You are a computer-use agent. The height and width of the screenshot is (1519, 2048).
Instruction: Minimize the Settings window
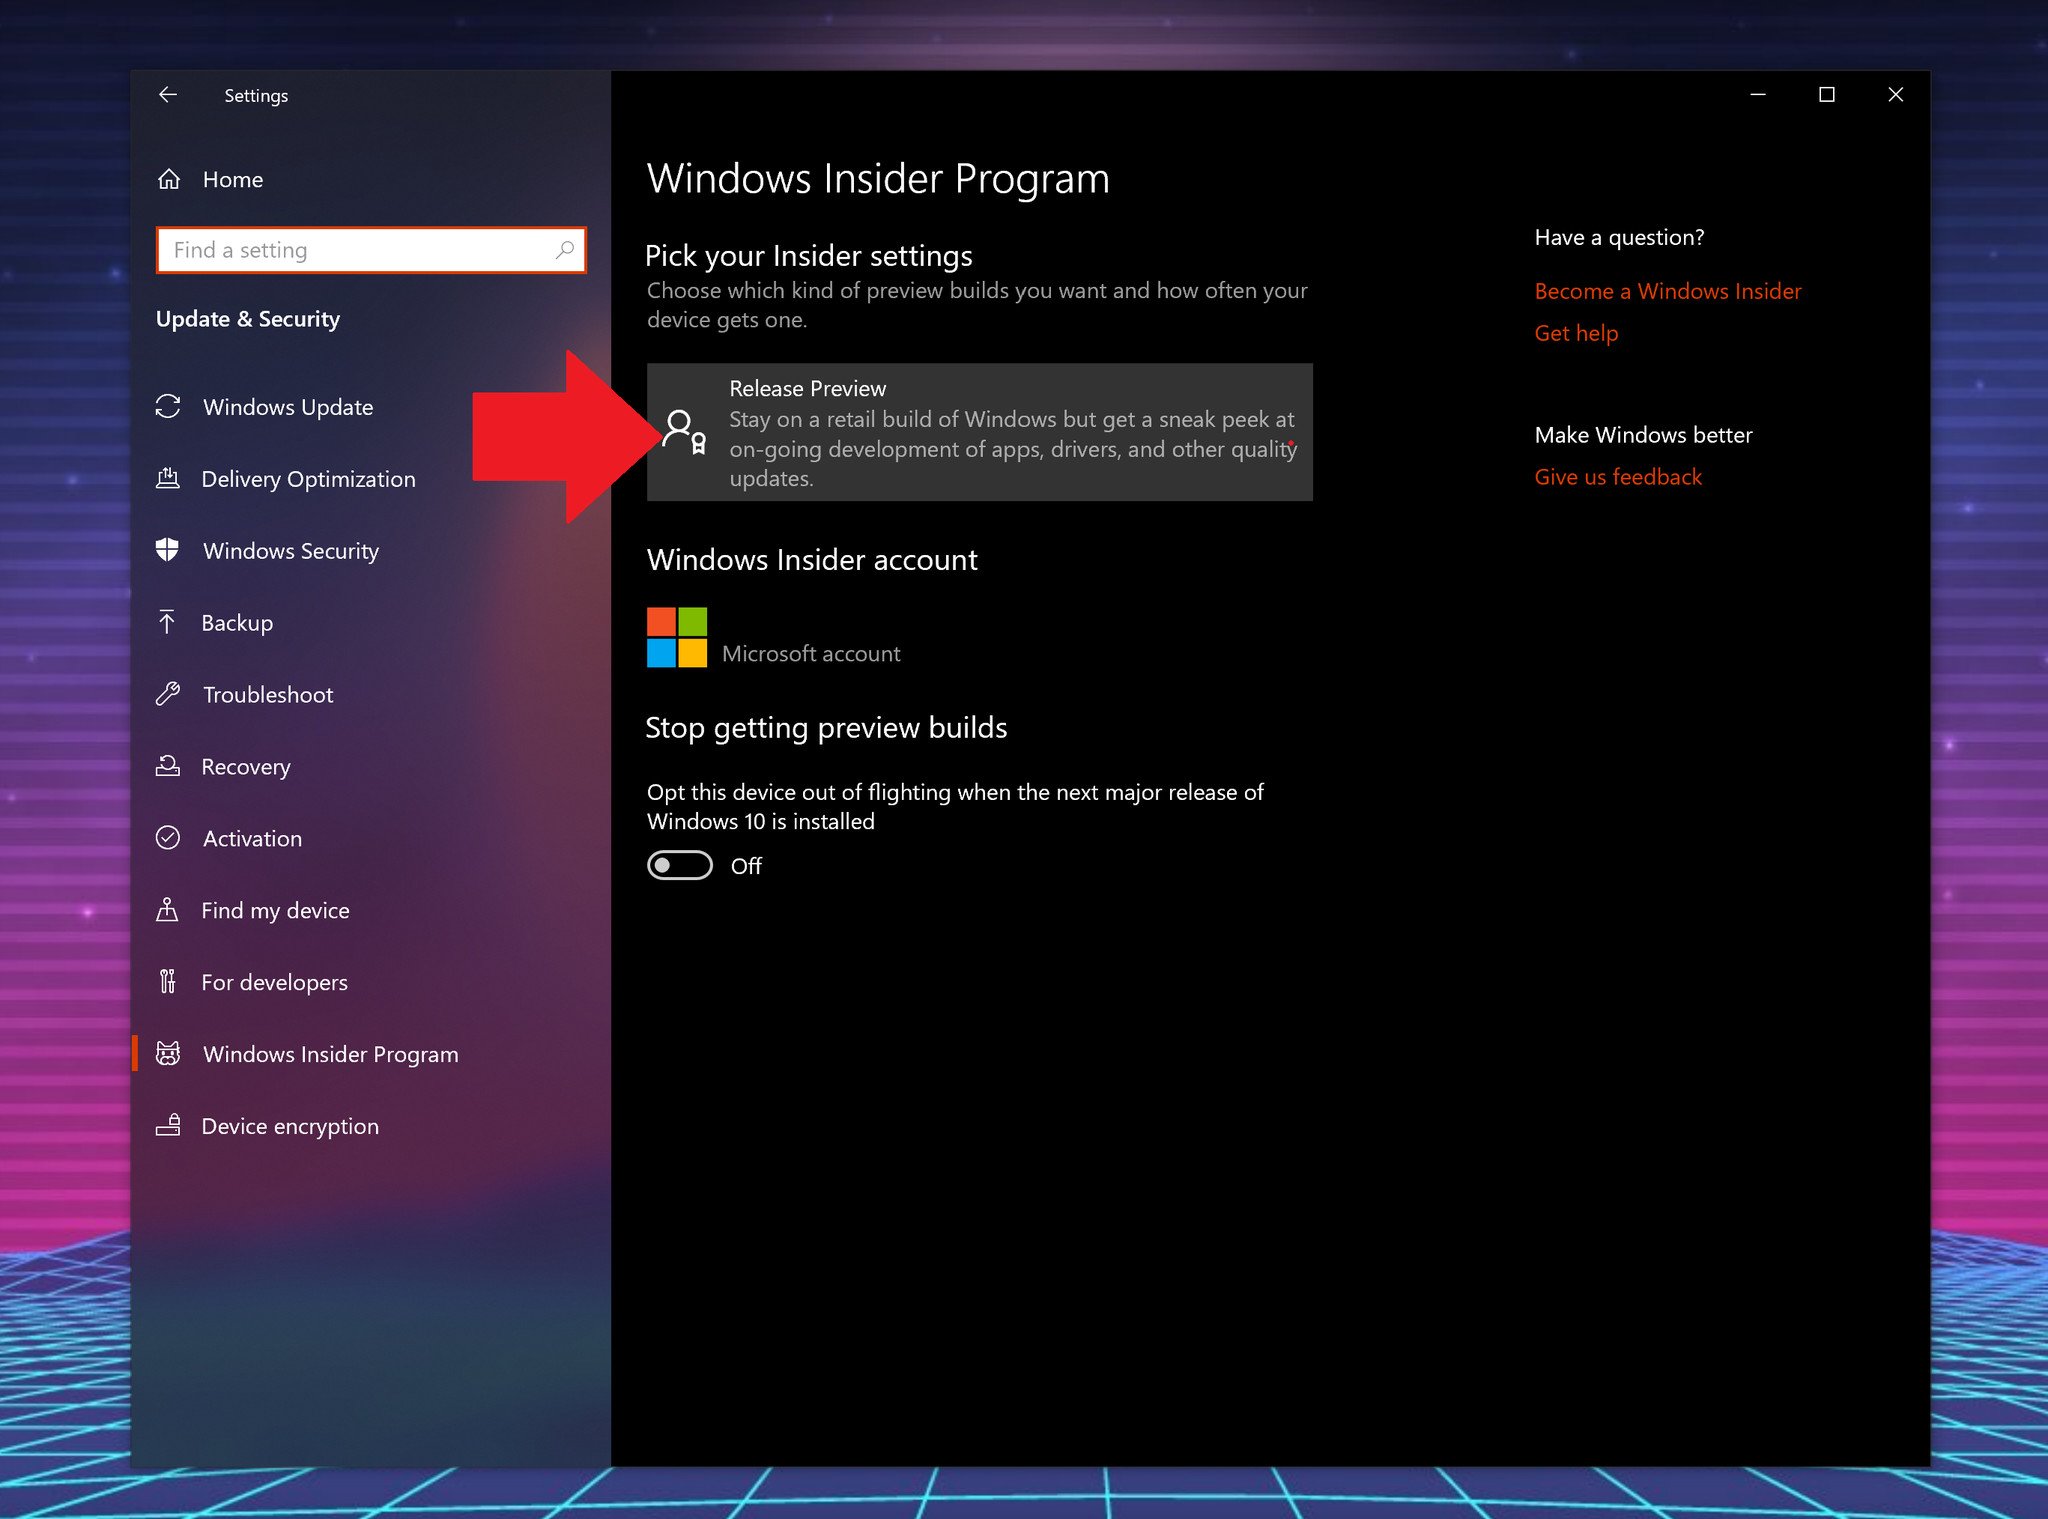[1757, 94]
